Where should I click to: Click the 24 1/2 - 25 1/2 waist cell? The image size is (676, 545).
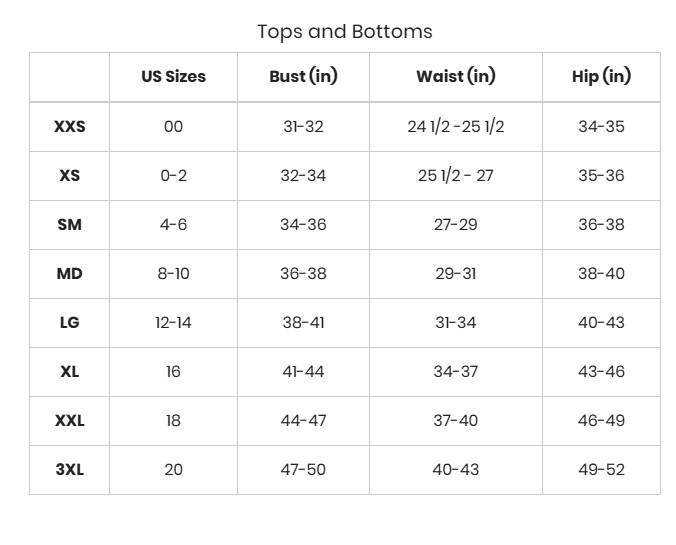[x=455, y=127]
